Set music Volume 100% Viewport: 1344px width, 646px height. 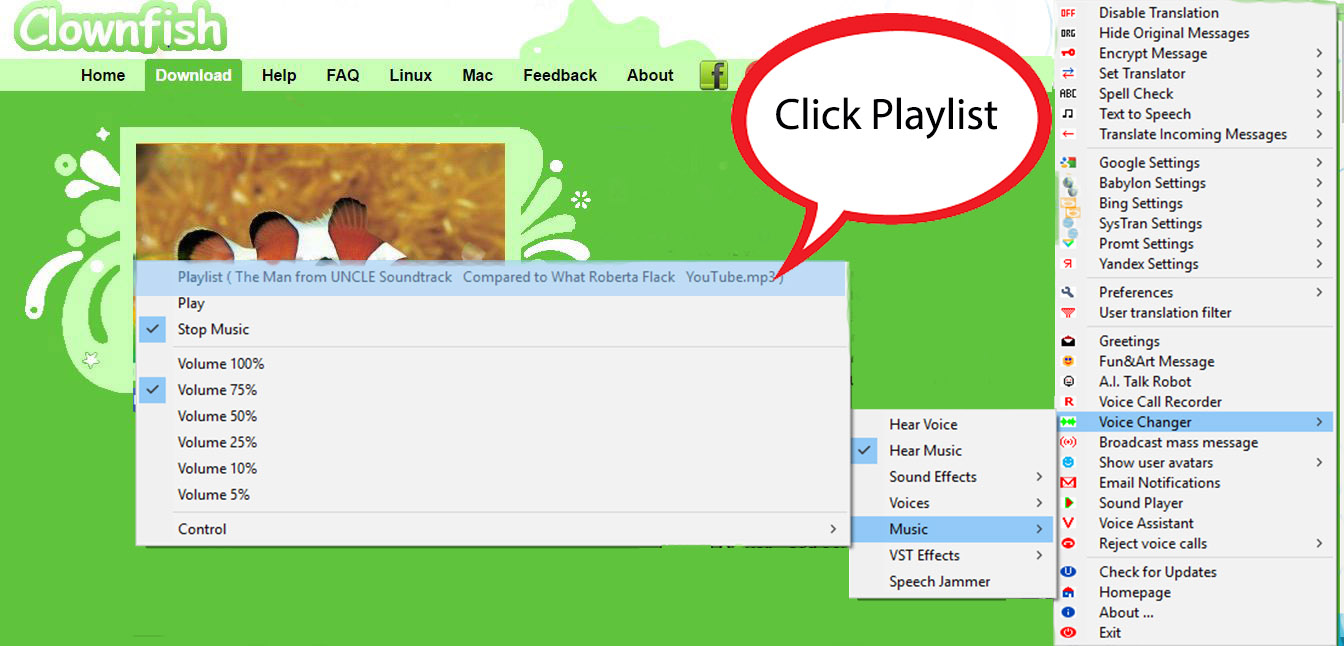click(491, 364)
